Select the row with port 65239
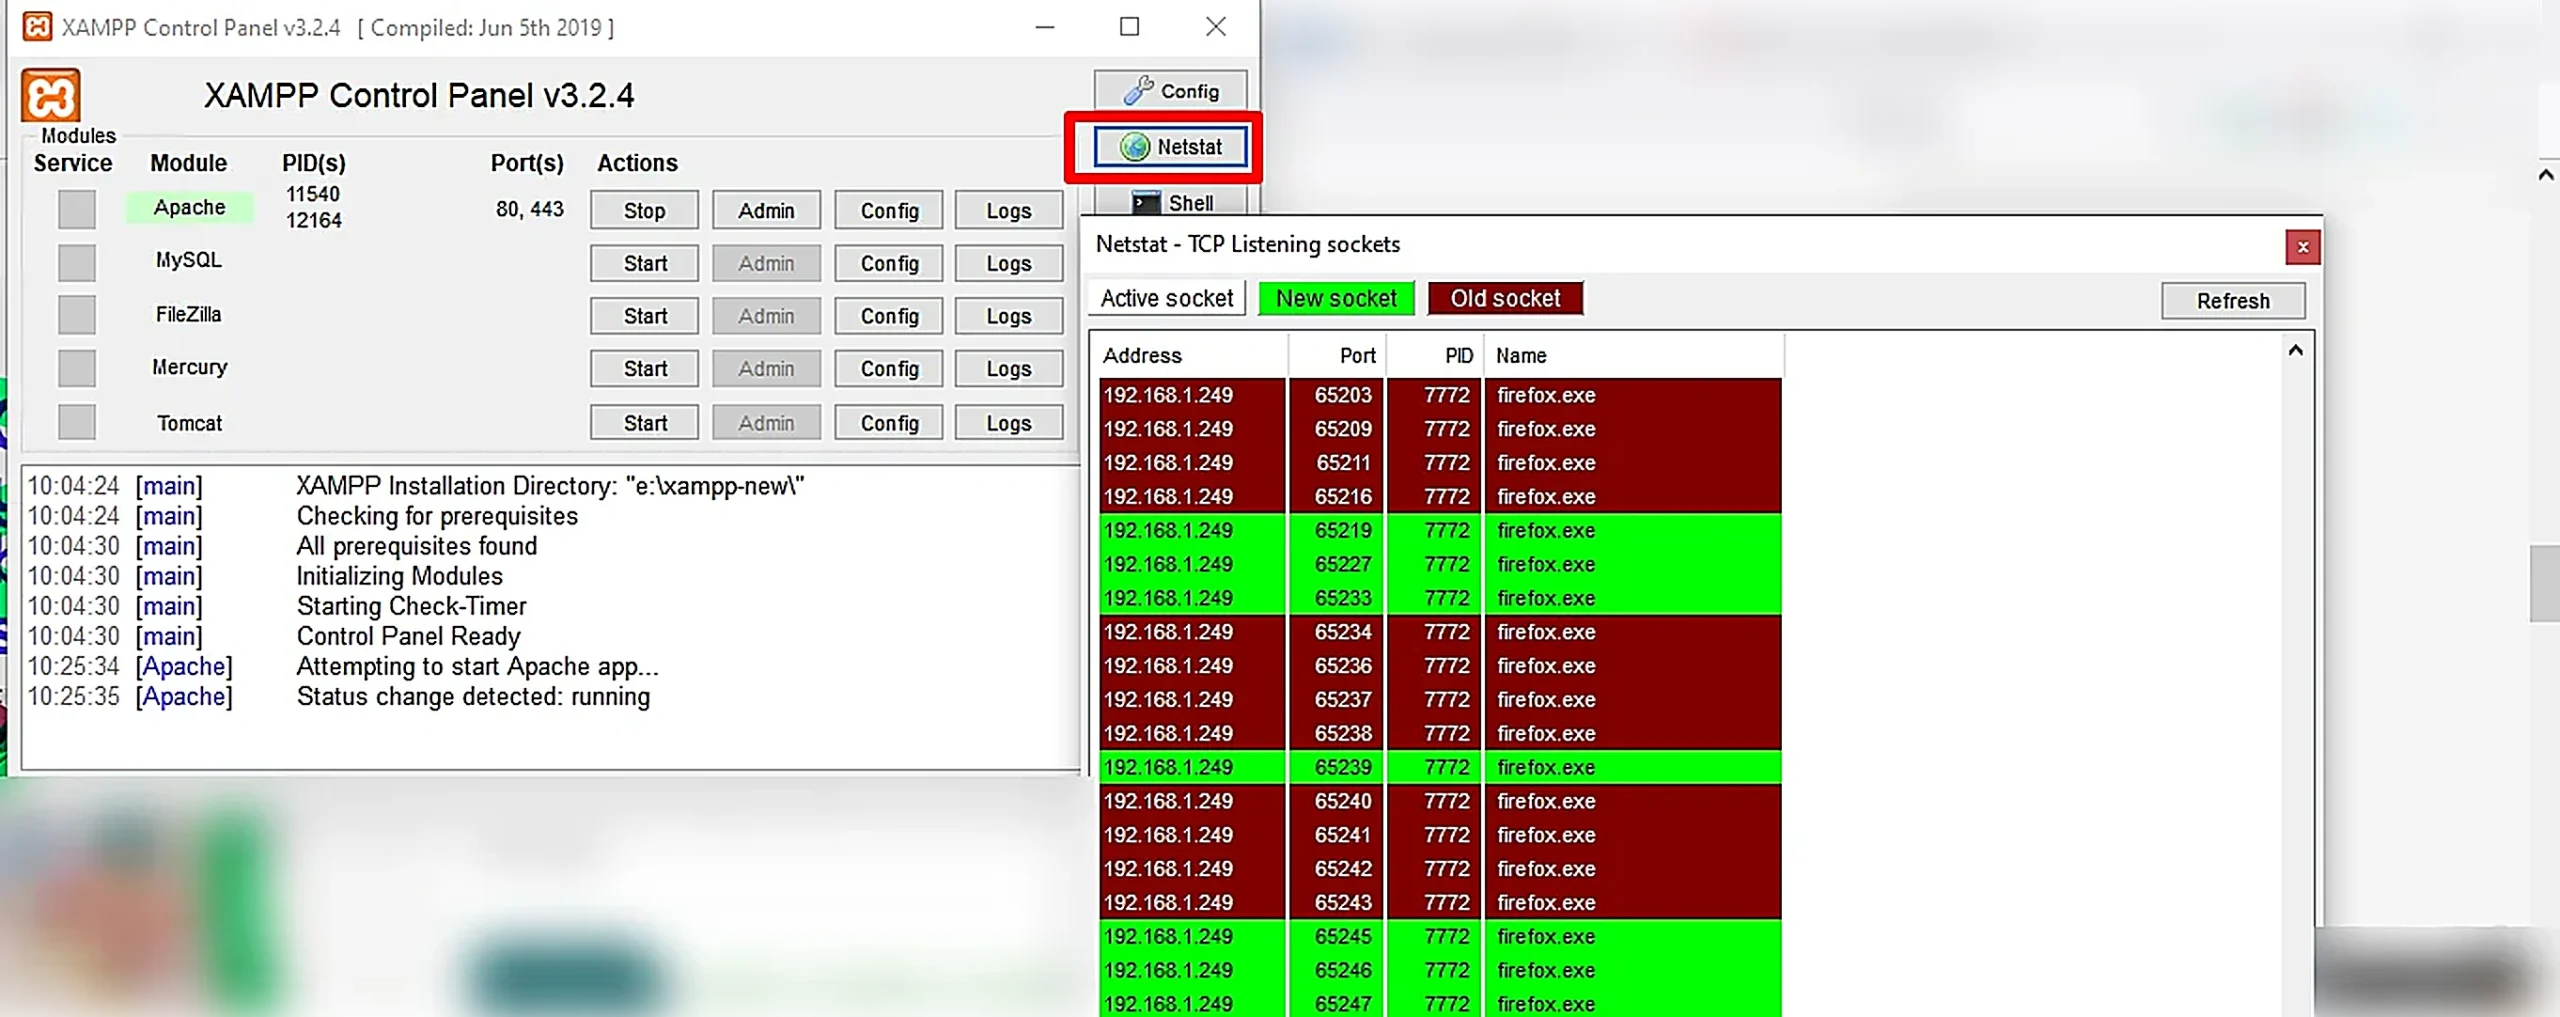Screen dimensions: 2560x1017 click(1440, 767)
